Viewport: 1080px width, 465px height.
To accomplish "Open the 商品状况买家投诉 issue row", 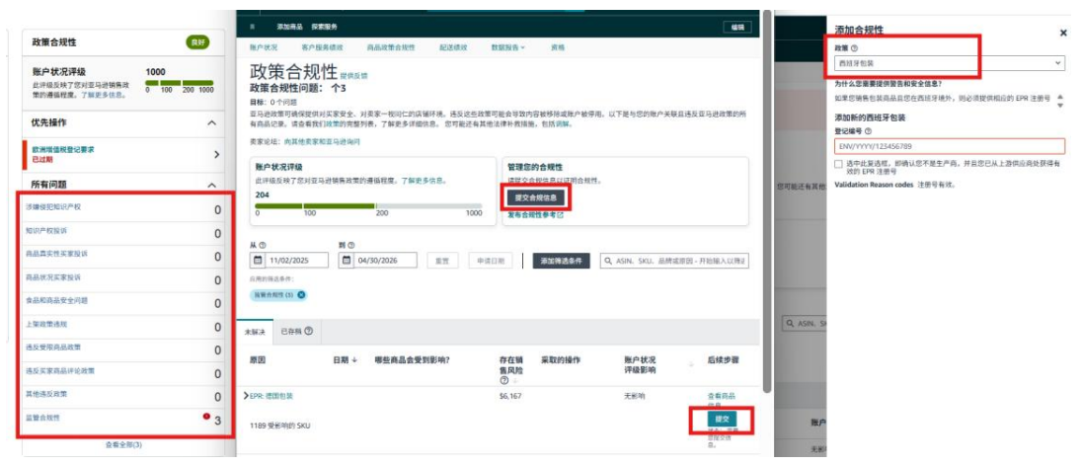I will 123,278.
